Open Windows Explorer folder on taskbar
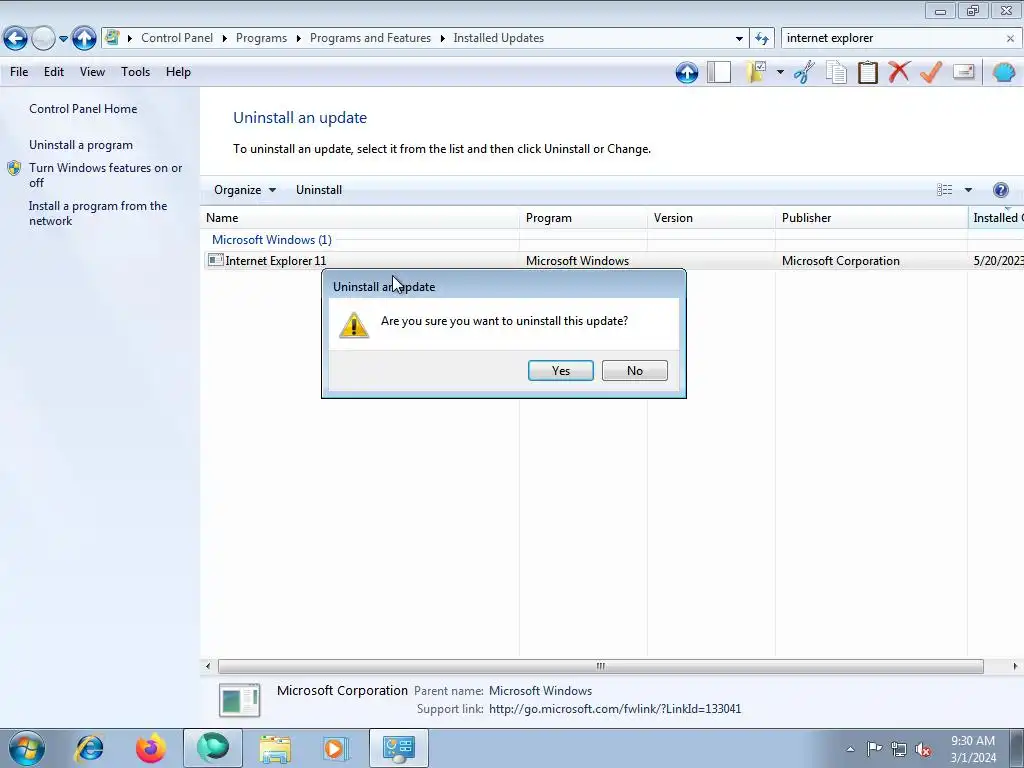The image size is (1024, 768). tap(275, 748)
